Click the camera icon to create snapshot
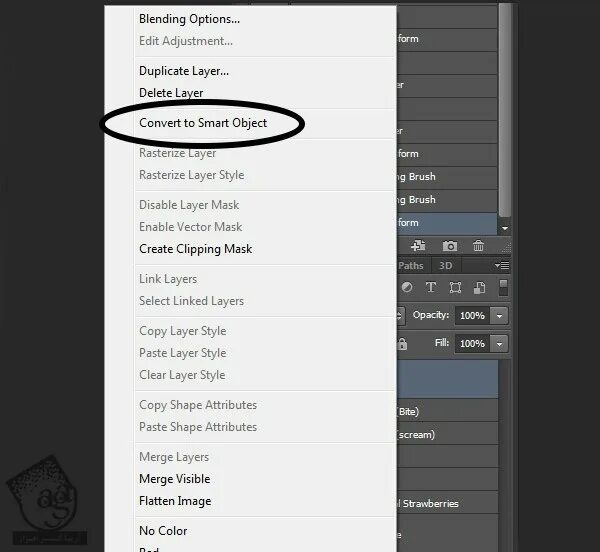 [x=450, y=246]
